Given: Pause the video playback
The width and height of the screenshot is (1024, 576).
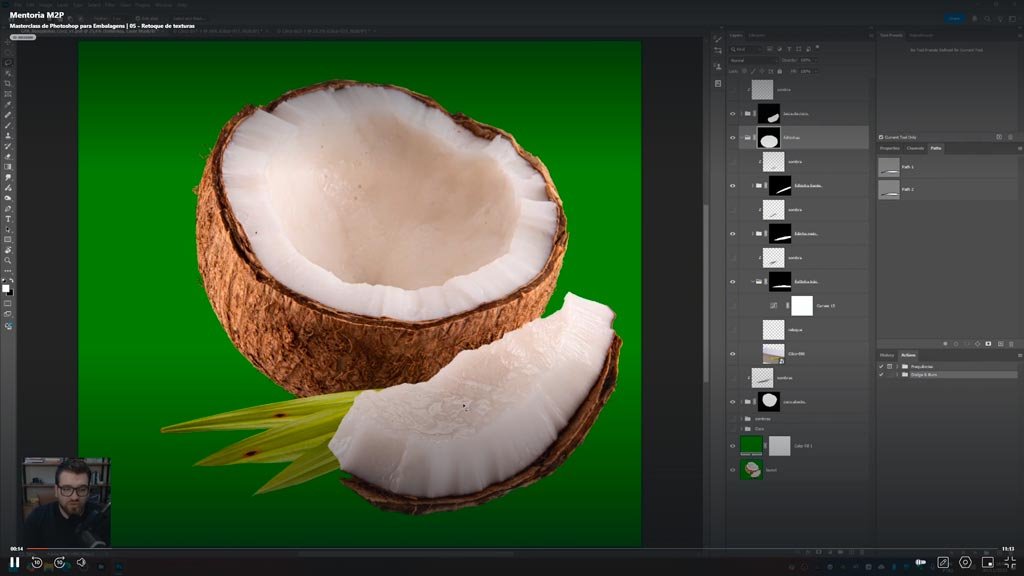Looking at the screenshot, I should click(14, 562).
